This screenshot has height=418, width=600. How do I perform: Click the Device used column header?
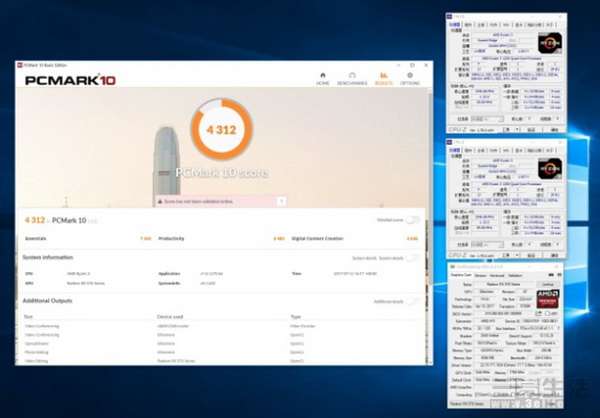pyautogui.click(x=170, y=317)
